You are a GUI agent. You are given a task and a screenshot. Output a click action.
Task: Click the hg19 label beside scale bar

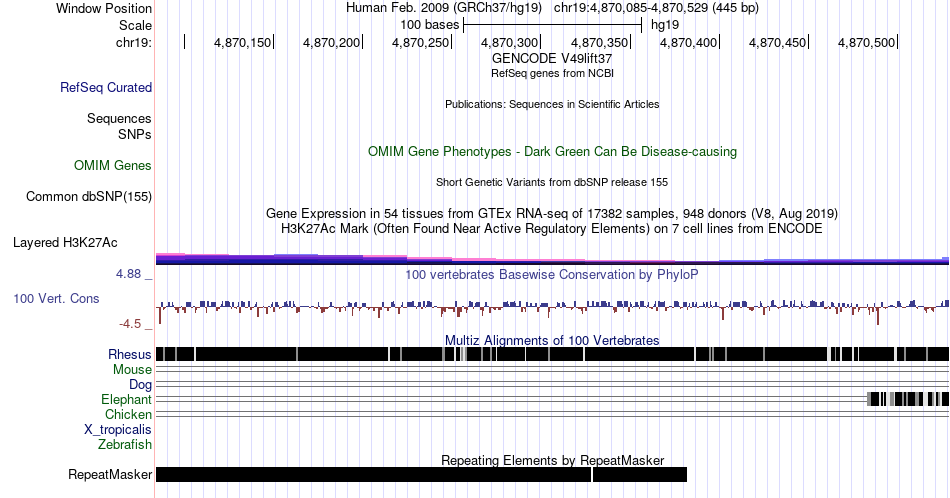(x=665, y=25)
